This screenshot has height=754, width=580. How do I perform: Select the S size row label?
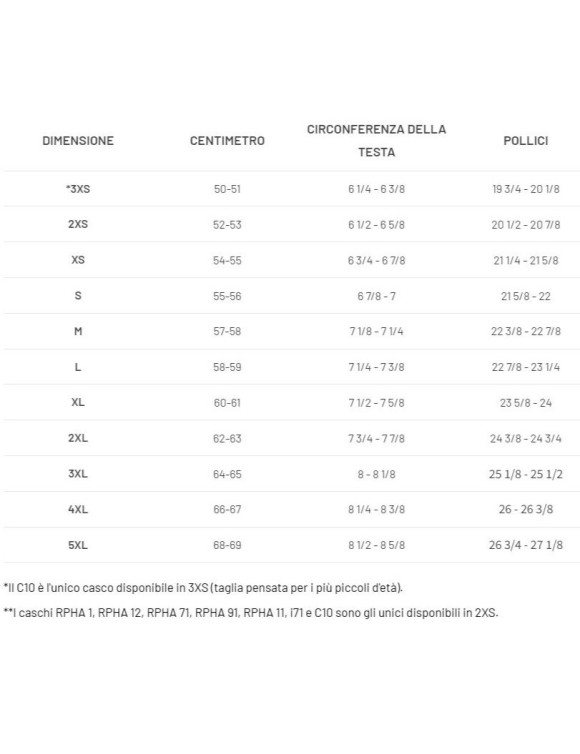click(78, 295)
